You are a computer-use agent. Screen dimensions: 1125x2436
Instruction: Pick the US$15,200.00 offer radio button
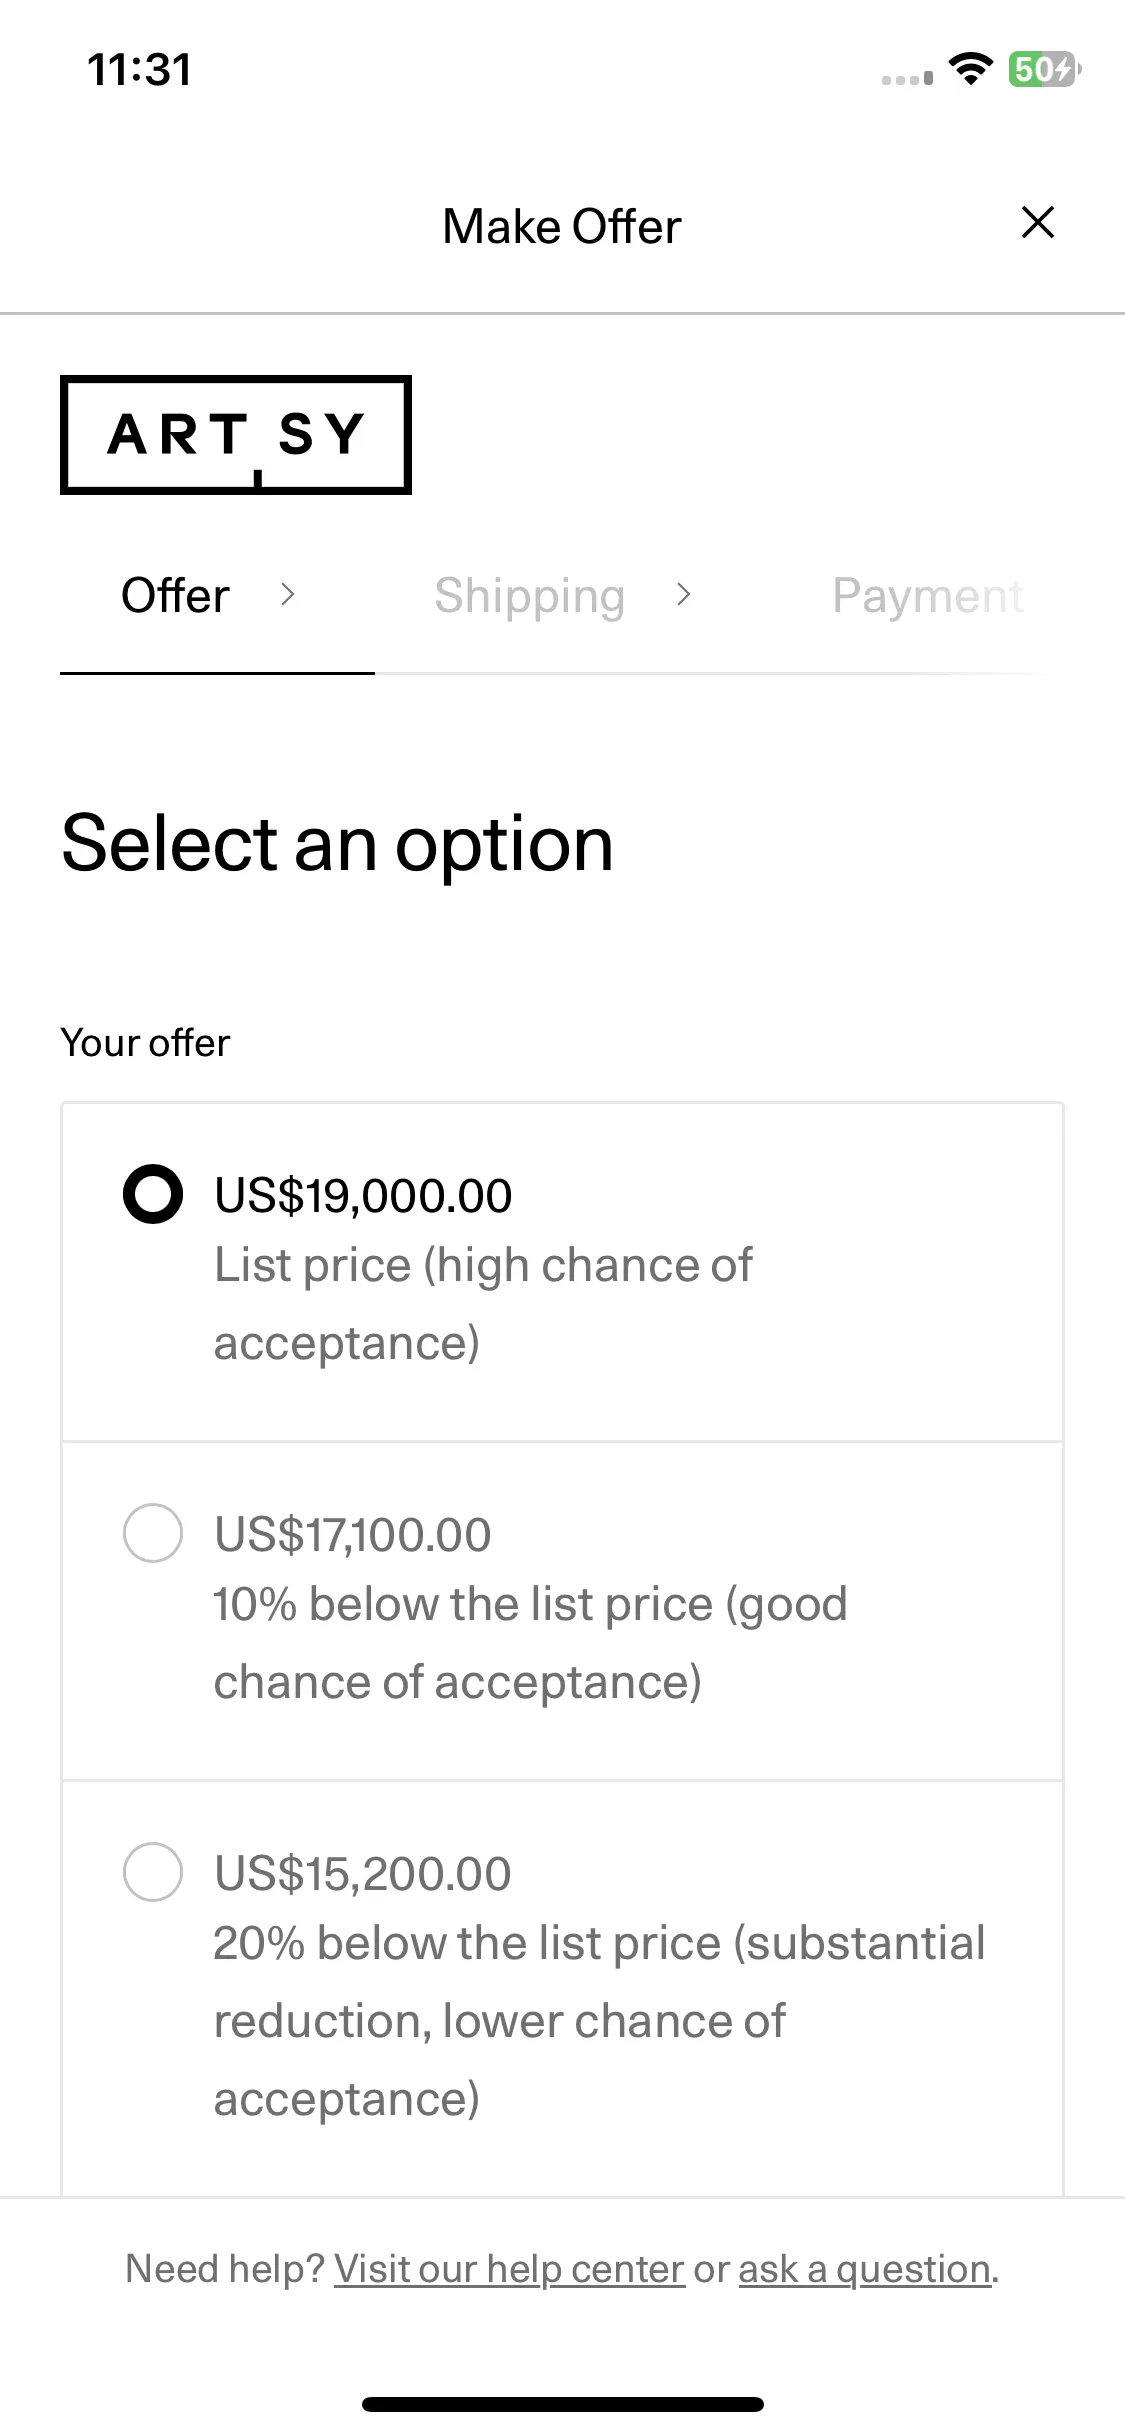click(x=153, y=1871)
